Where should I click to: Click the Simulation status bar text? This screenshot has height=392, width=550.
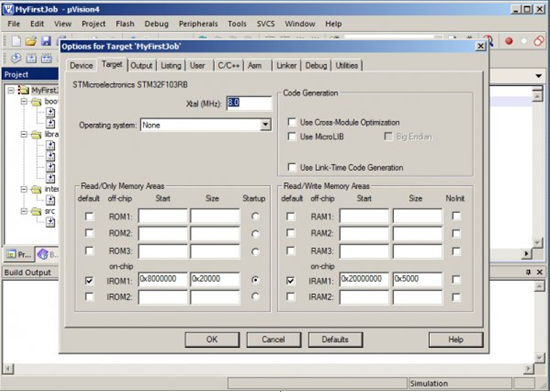(x=429, y=384)
